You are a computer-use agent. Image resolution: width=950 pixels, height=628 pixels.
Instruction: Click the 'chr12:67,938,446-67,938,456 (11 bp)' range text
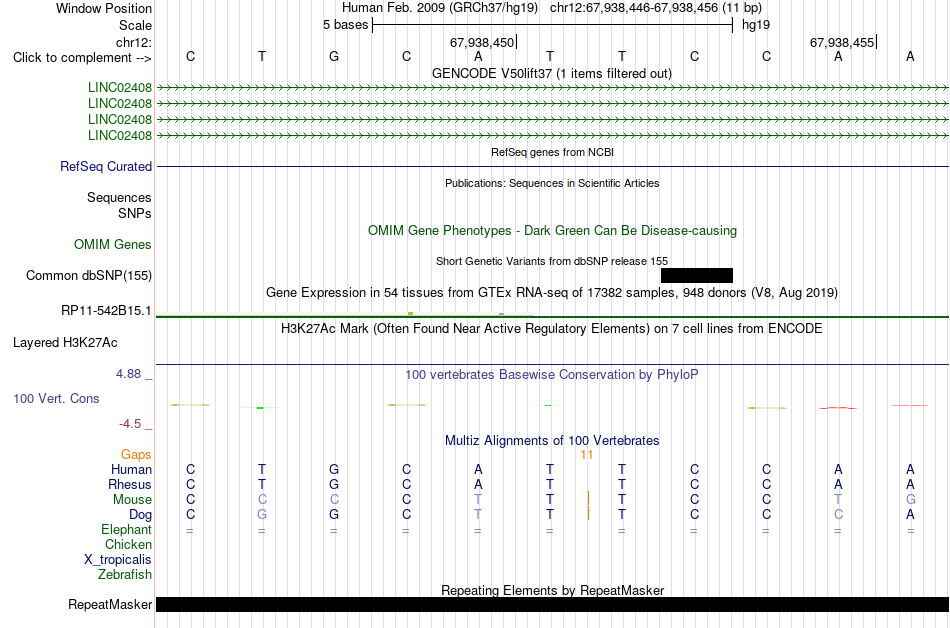pos(656,8)
